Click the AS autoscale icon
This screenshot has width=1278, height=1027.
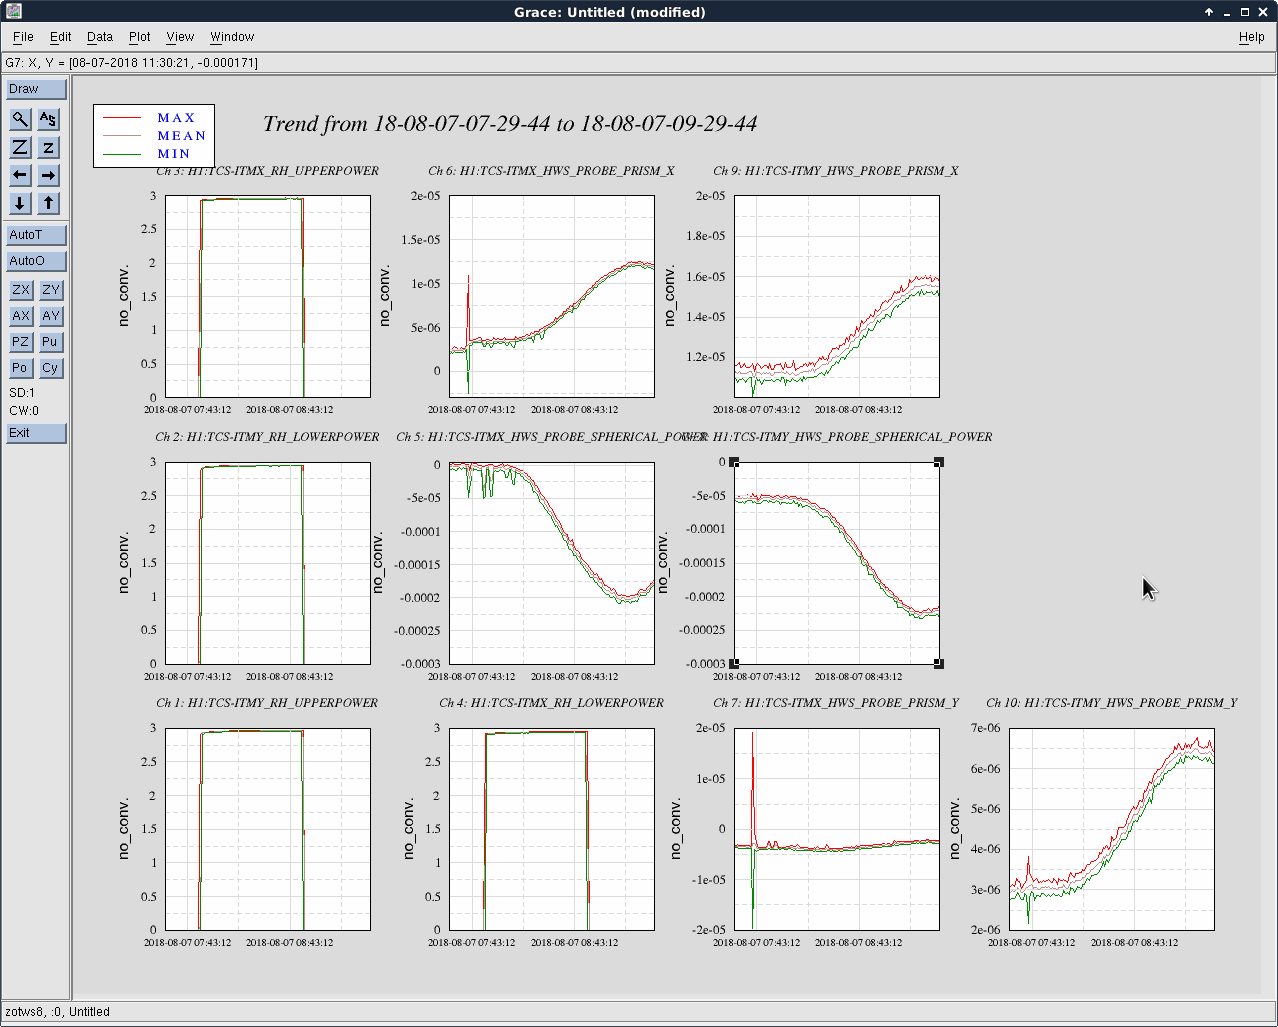tap(48, 119)
